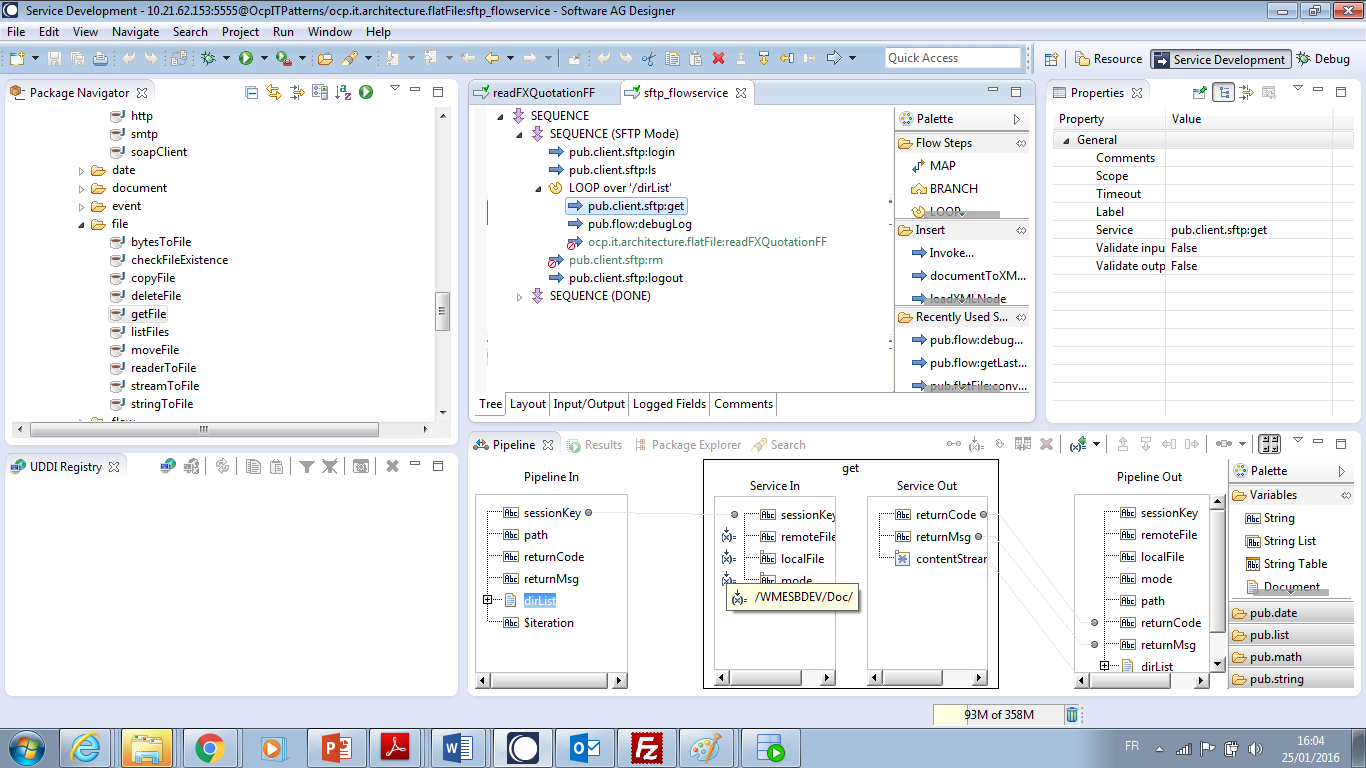1366x768 pixels.
Task: Open the Project menu
Action: click(x=240, y=31)
